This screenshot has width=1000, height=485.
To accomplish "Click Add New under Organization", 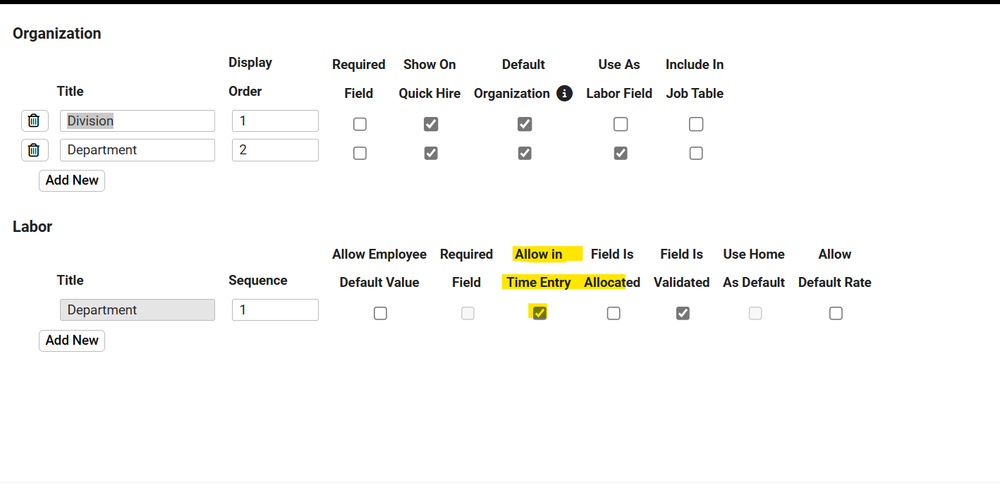I will pos(72,180).
